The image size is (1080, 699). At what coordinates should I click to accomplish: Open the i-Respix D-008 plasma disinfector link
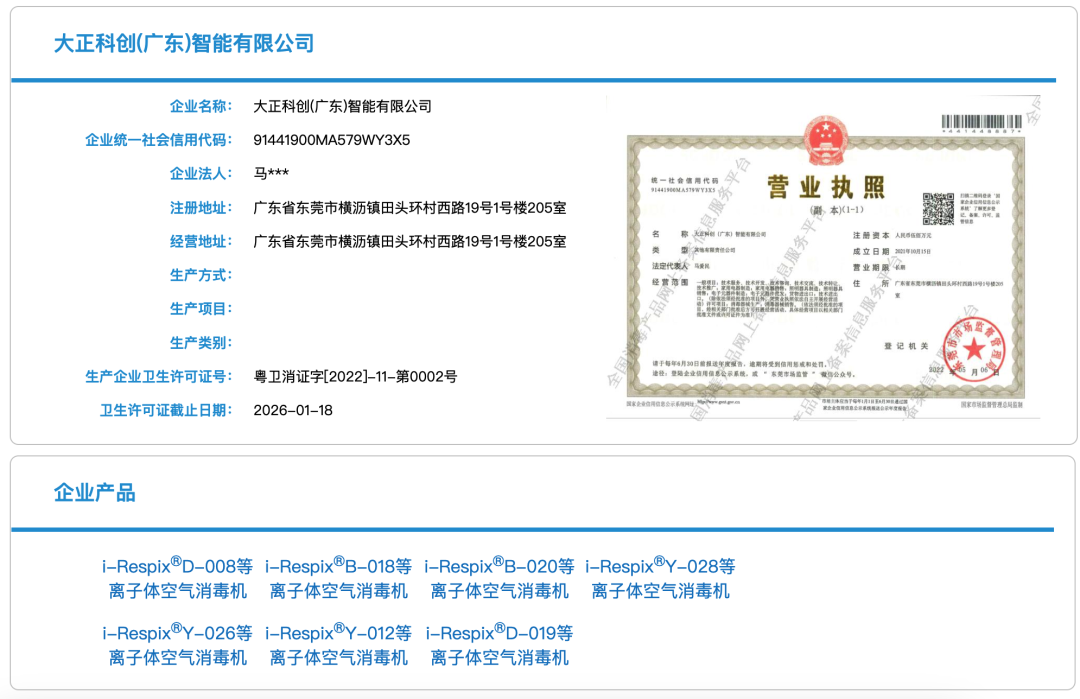click(178, 578)
